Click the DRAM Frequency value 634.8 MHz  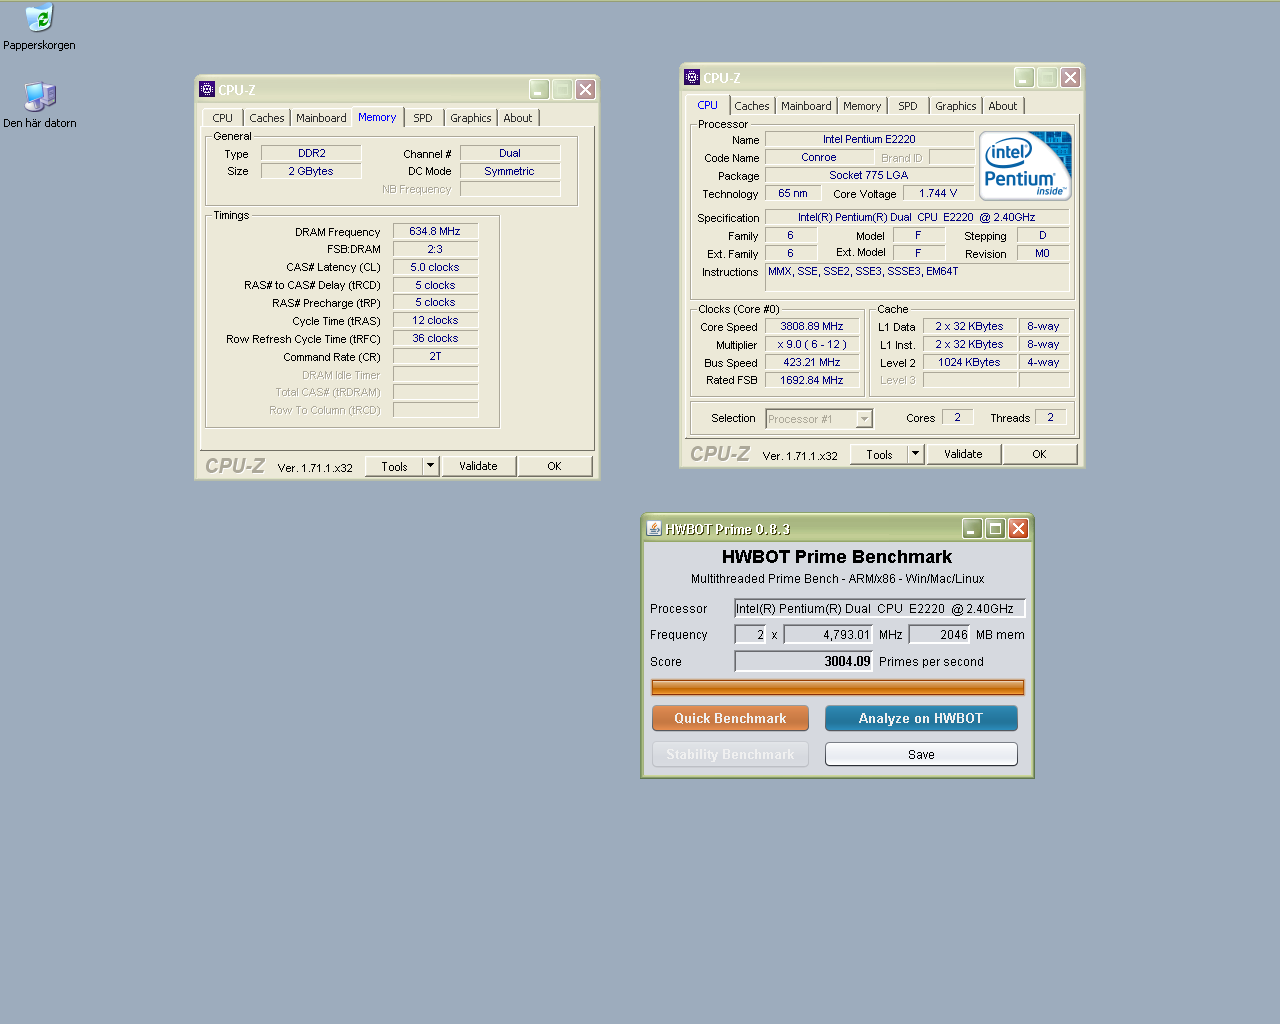pos(435,231)
